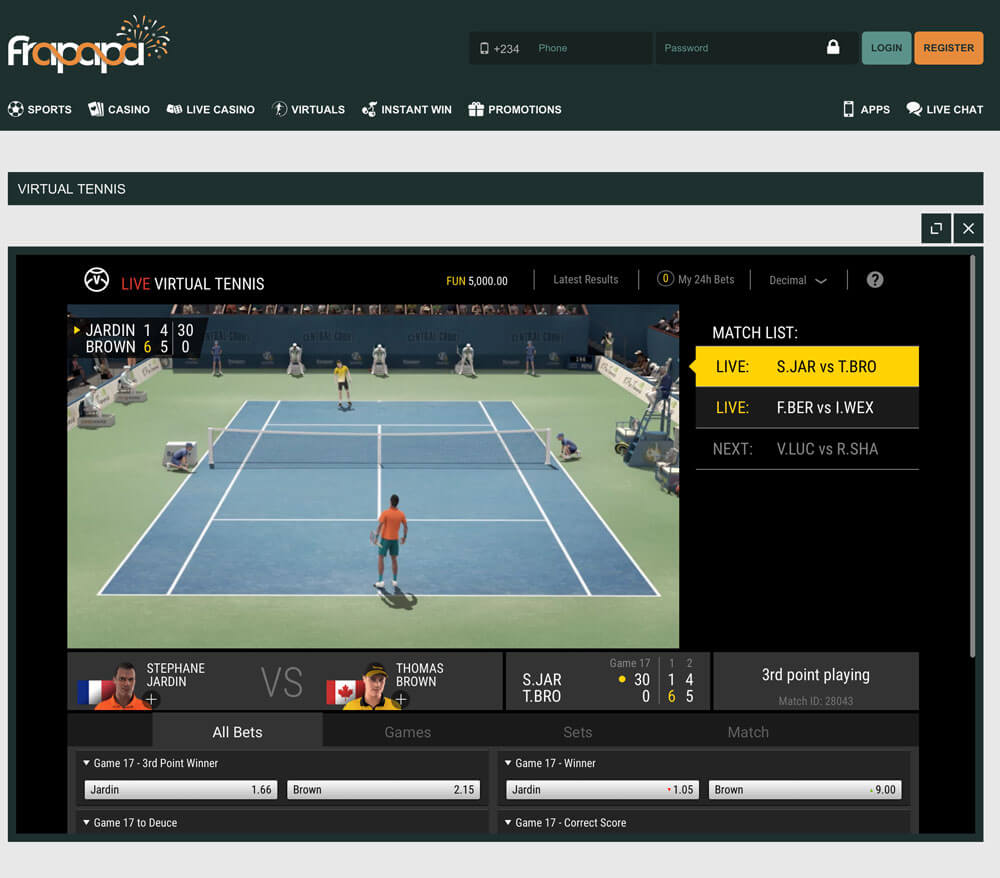Click the Register button

click(948, 48)
